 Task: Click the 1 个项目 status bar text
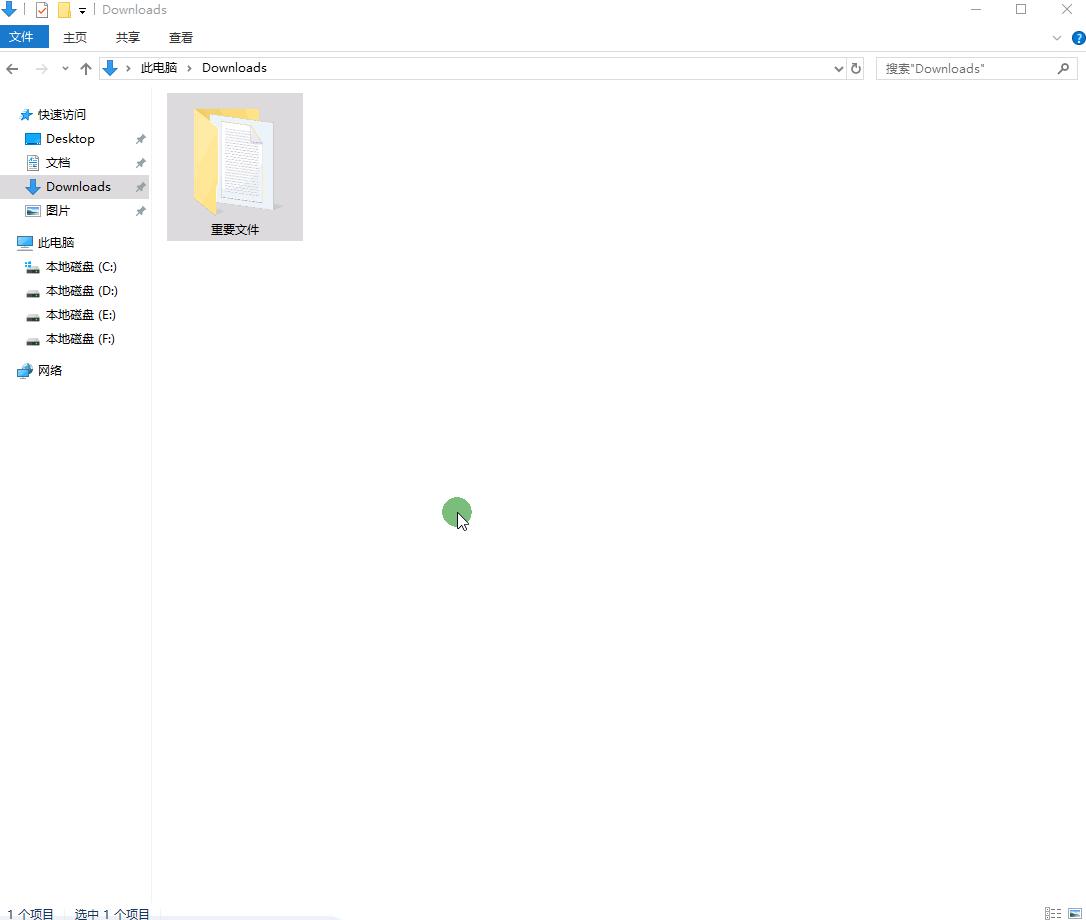click(x=30, y=914)
